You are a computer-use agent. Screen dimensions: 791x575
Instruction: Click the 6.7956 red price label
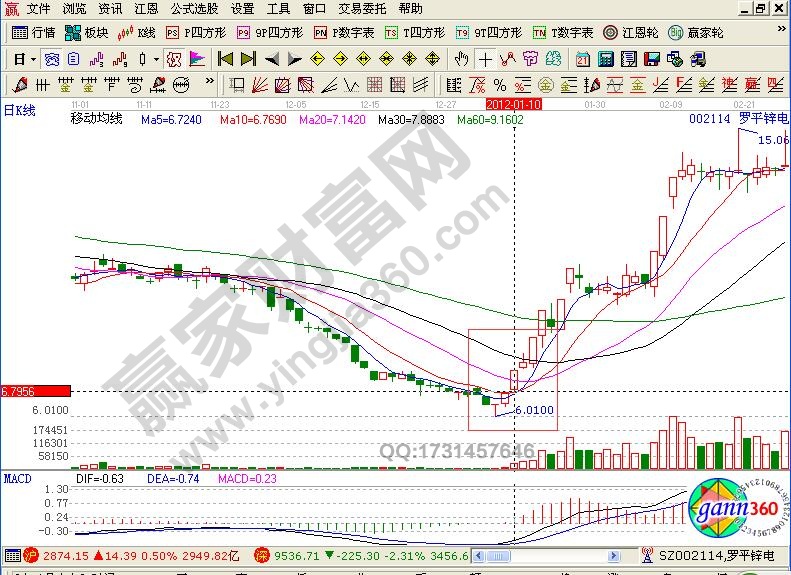point(35,391)
